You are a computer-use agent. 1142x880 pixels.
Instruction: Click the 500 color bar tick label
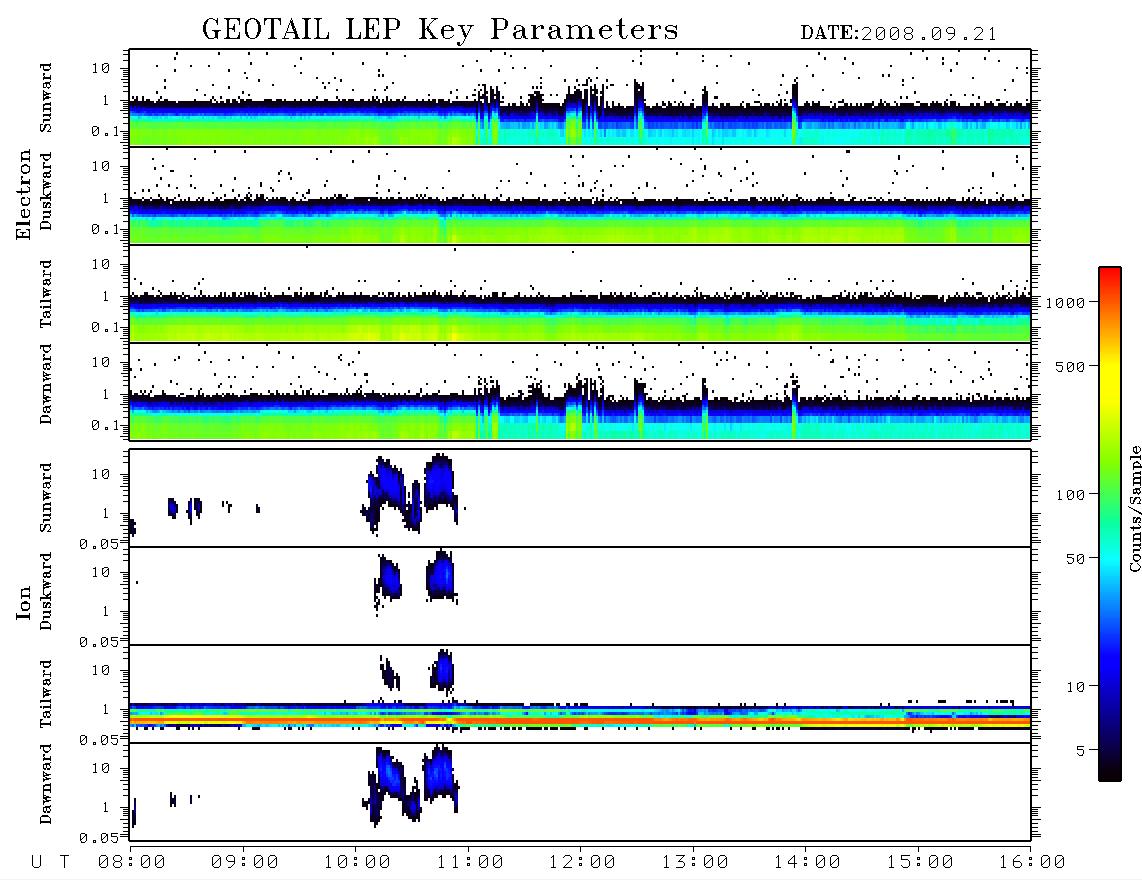click(1071, 367)
